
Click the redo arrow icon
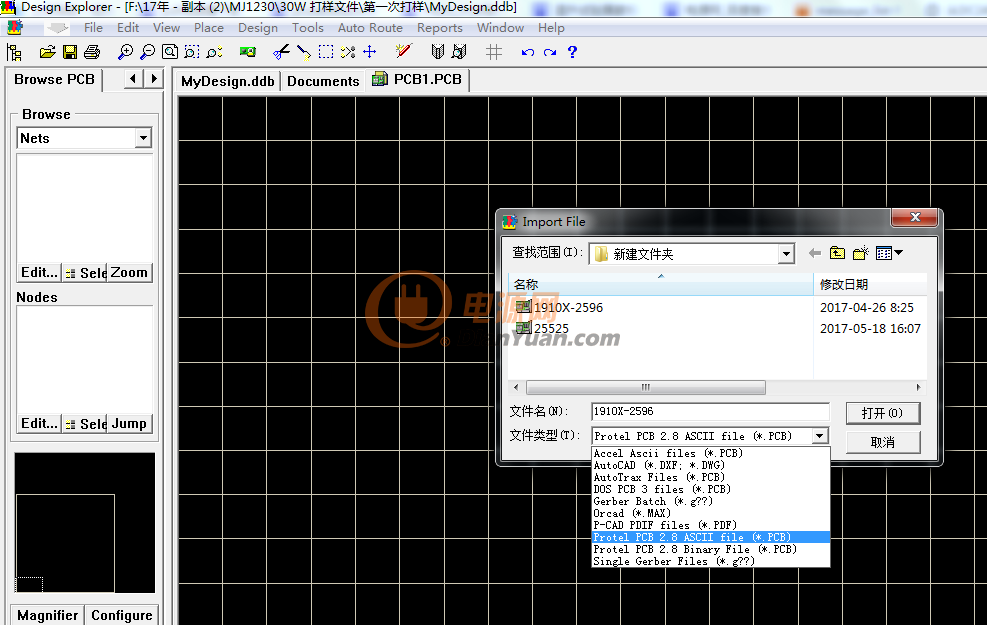tap(550, 52)
